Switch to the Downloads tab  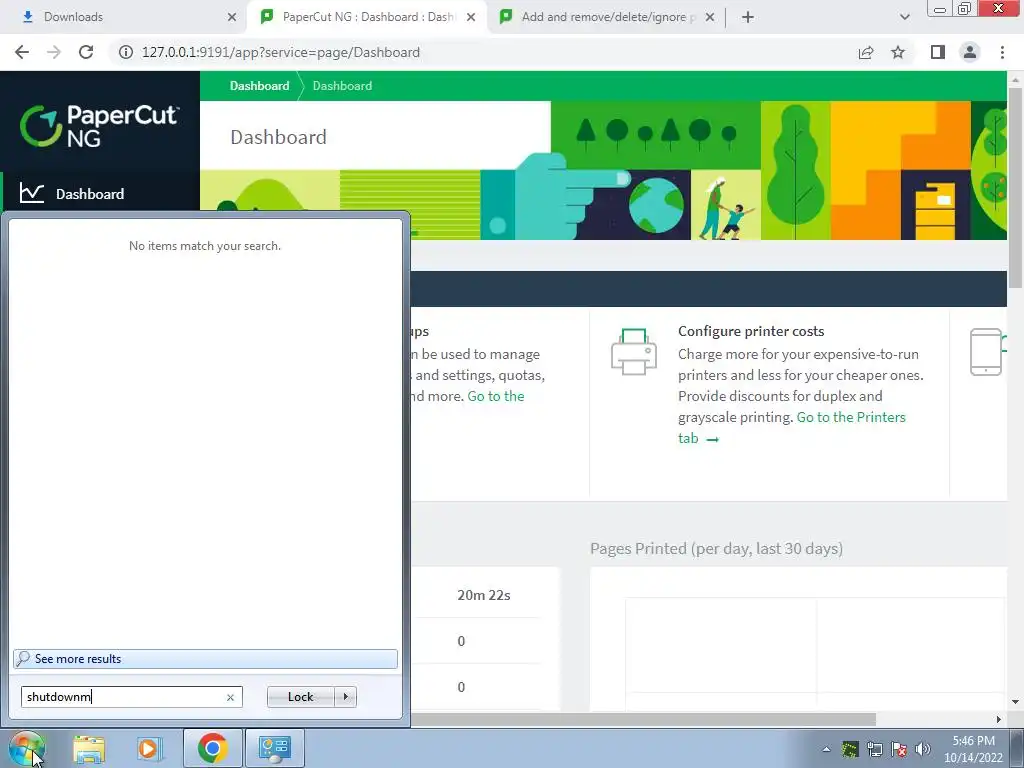click(x=126, y=17)
